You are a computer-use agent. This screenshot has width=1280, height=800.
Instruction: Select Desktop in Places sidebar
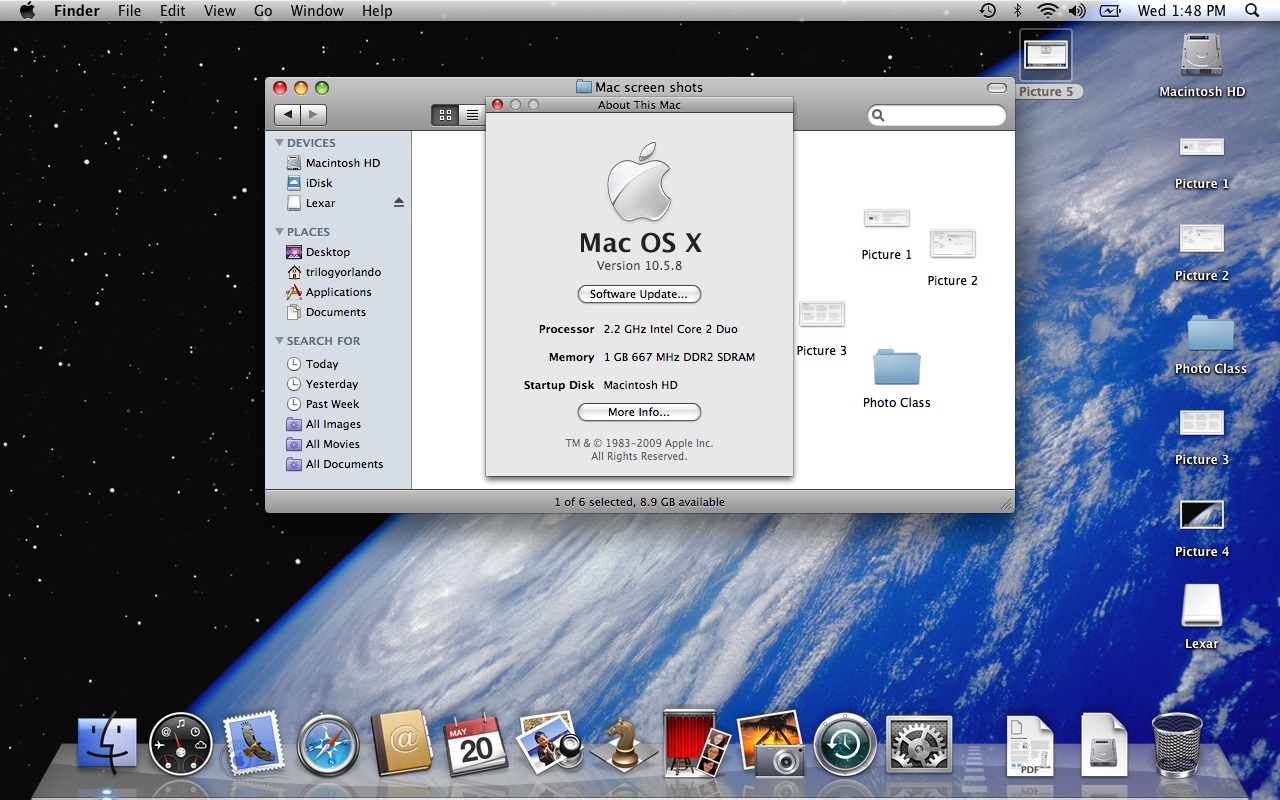pos(338,252)
